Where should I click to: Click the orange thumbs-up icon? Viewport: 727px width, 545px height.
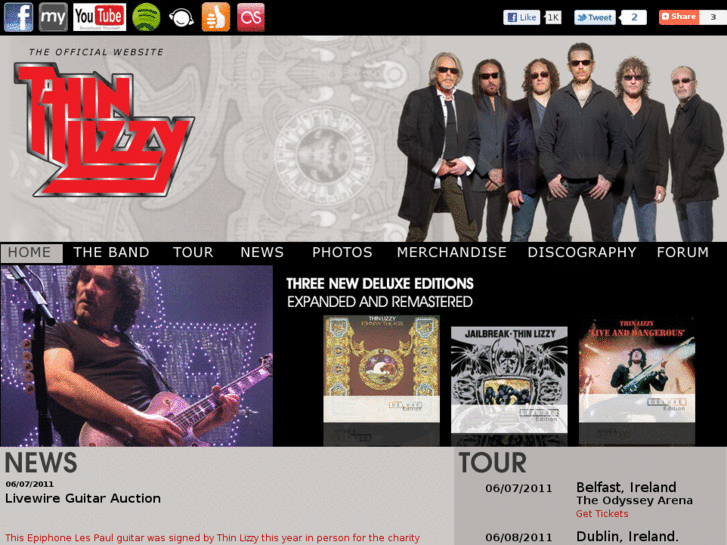(x=216, y=17)
